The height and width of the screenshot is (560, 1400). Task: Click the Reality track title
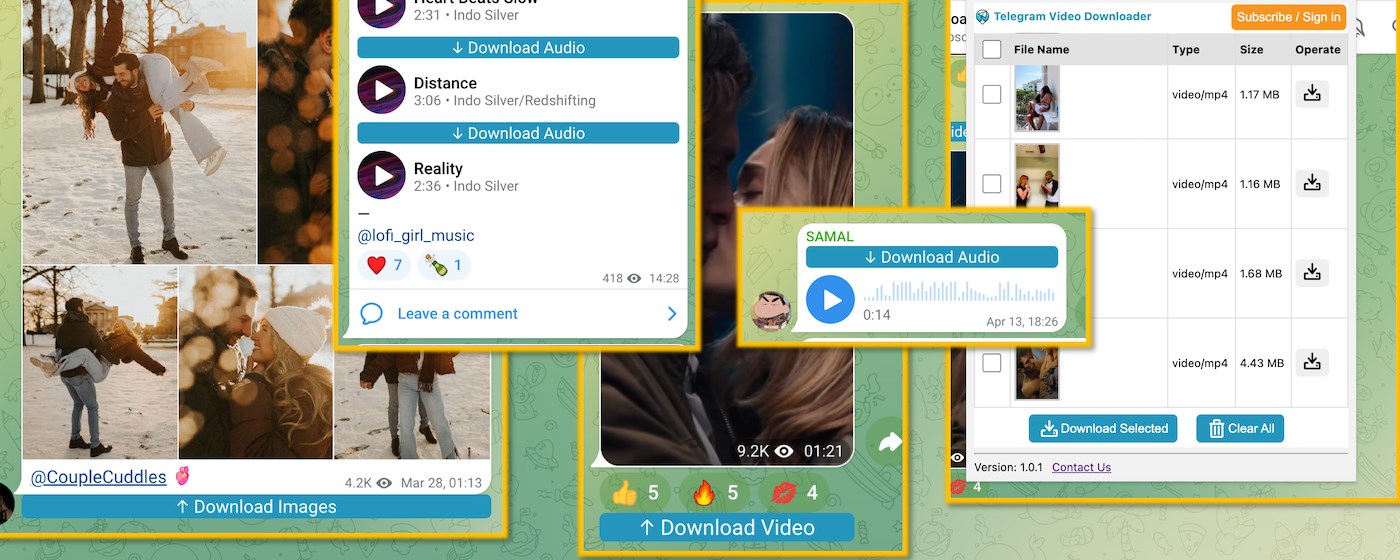[x=438, y=169]
